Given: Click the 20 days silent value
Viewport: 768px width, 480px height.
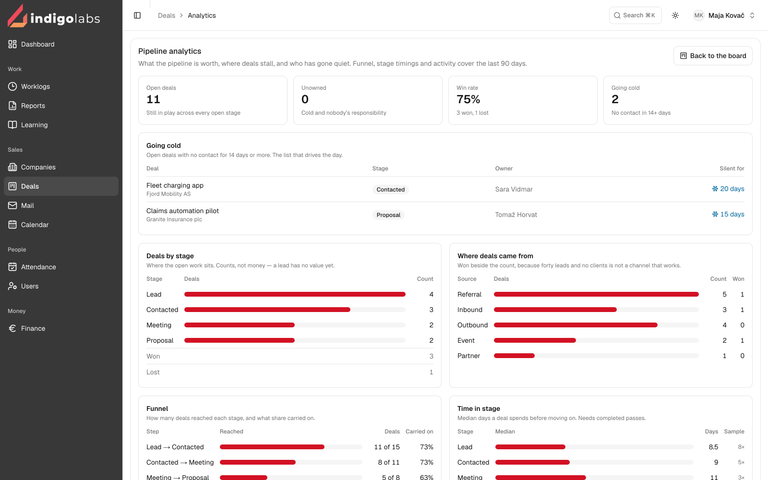Looking at the screenshot, I should click(732, 189).
